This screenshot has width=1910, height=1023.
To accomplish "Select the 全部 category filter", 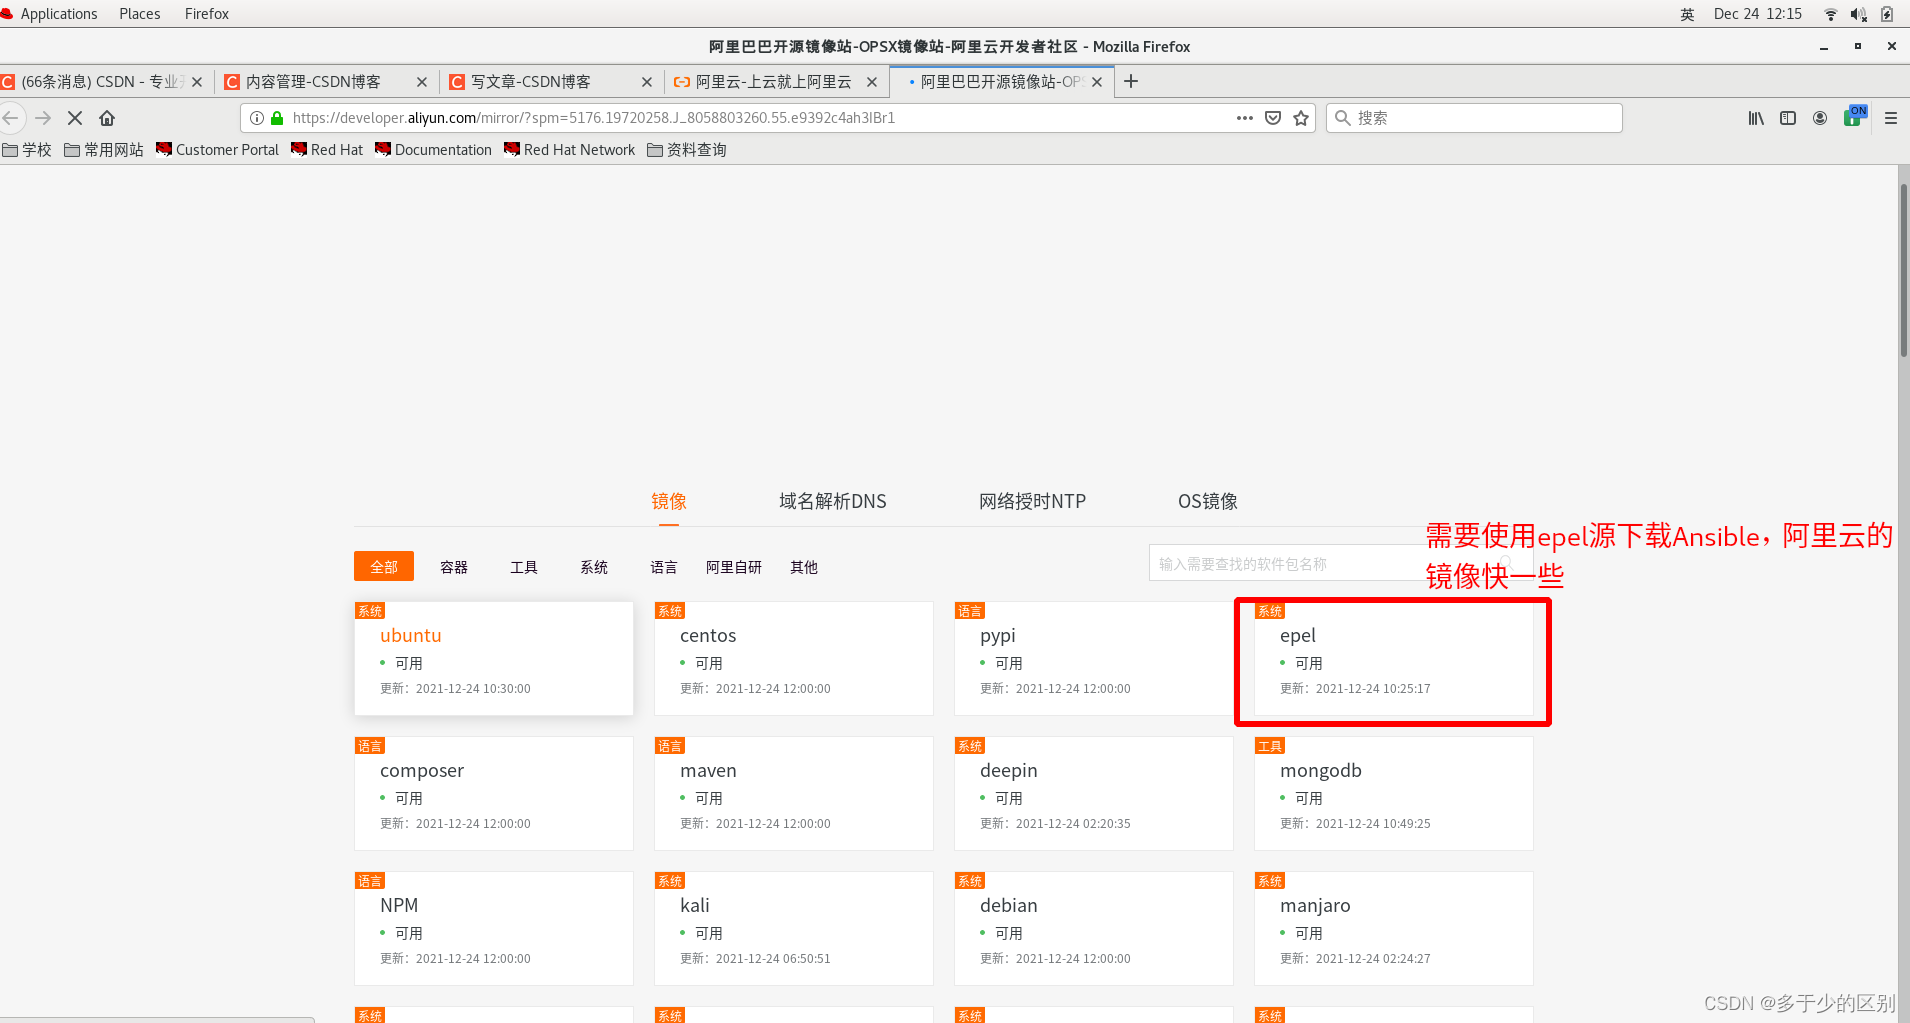I will click(x=384, y=567).
